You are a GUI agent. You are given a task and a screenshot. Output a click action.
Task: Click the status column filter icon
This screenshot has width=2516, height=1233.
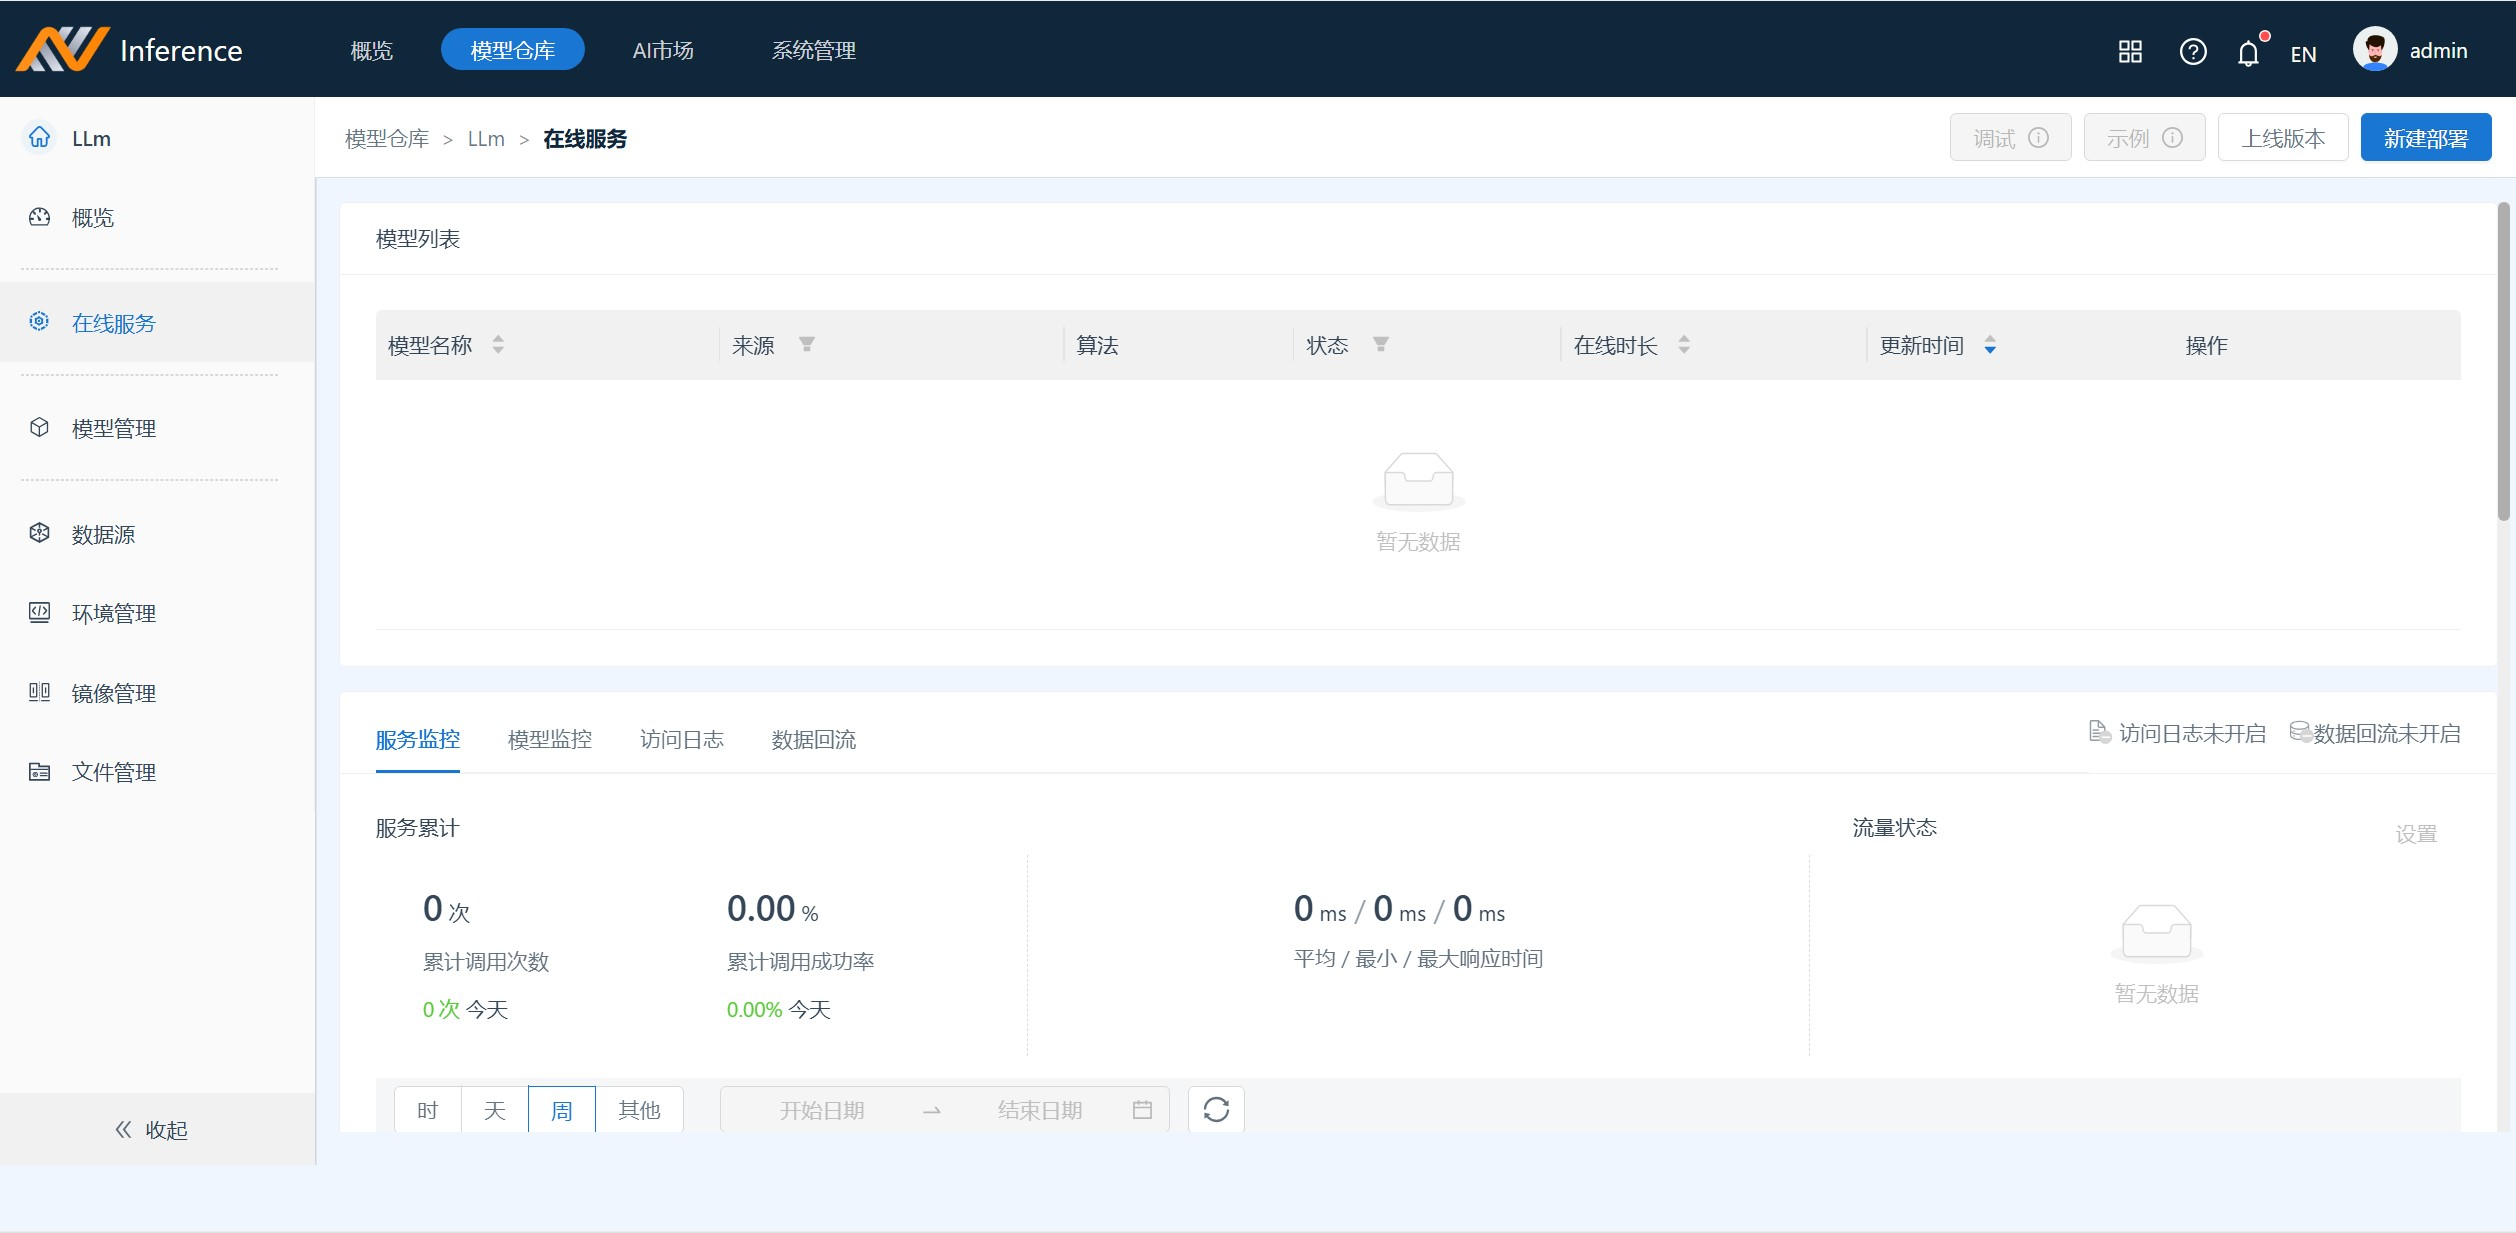[1380, 345]
